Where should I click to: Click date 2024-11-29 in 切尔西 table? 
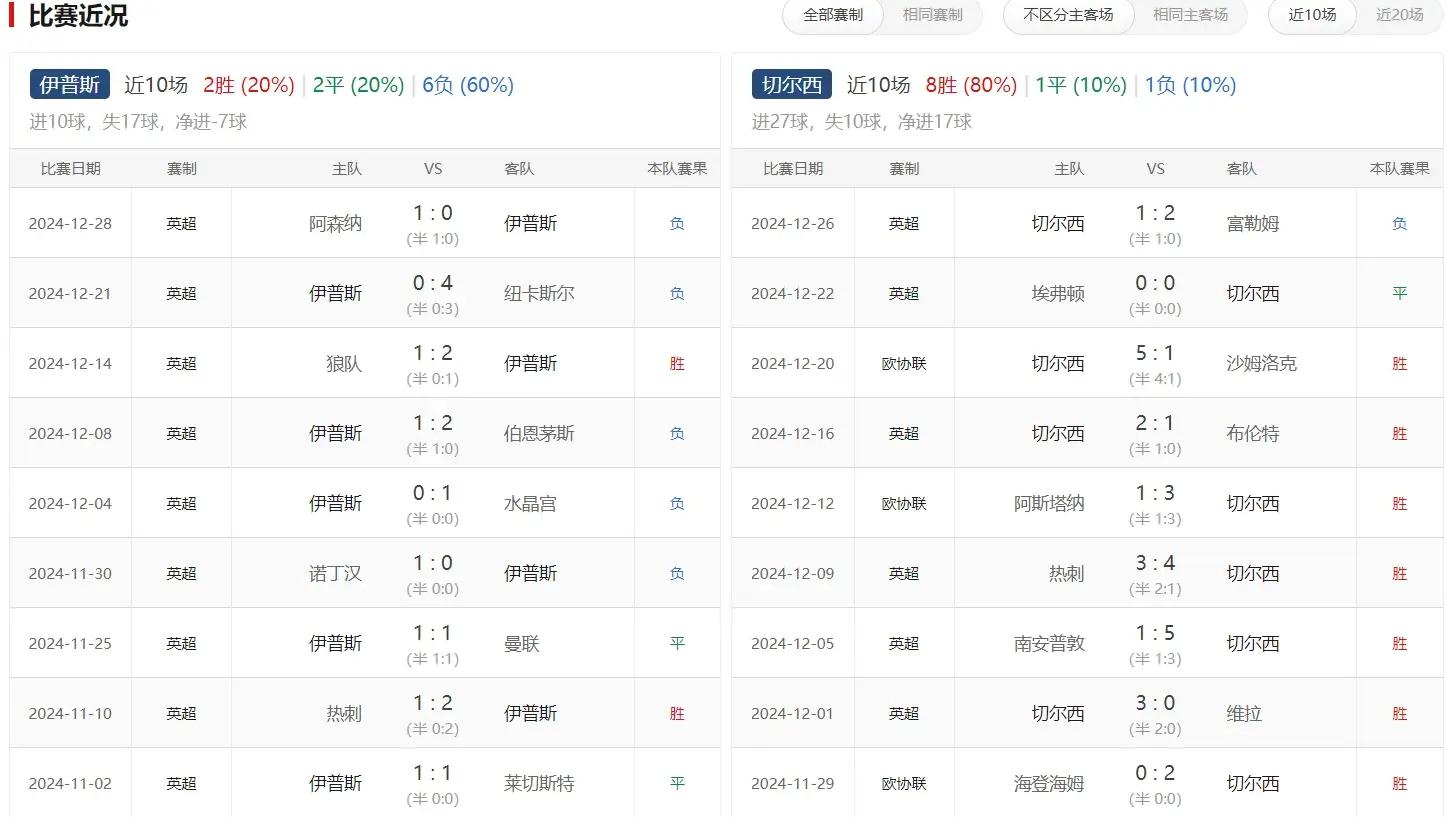click(x=792, y=783)
